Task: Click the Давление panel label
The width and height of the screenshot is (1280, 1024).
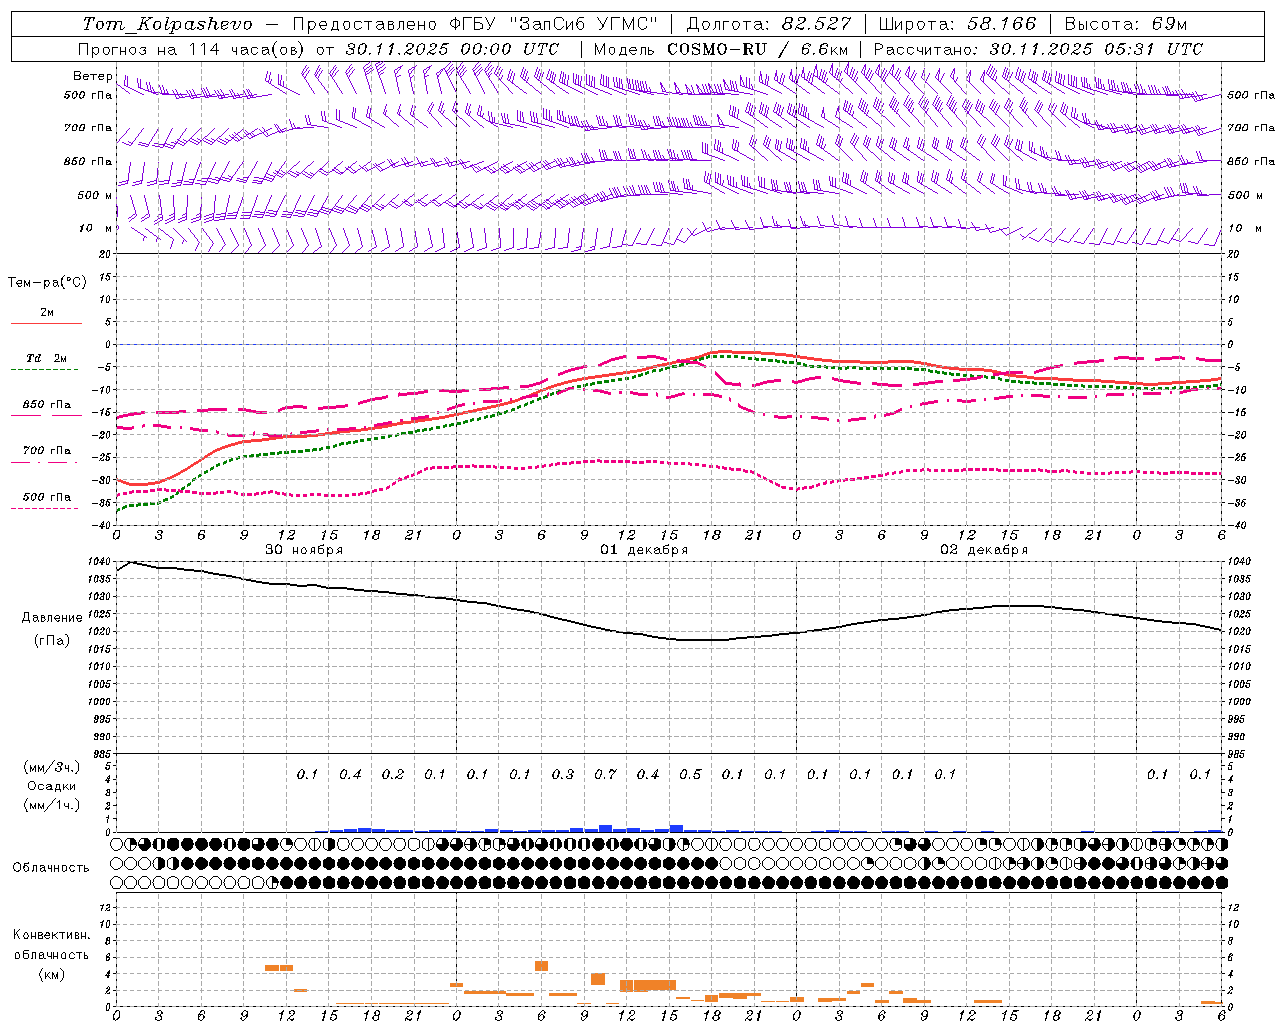Action: pyautogui.click(x=52, y=618)
